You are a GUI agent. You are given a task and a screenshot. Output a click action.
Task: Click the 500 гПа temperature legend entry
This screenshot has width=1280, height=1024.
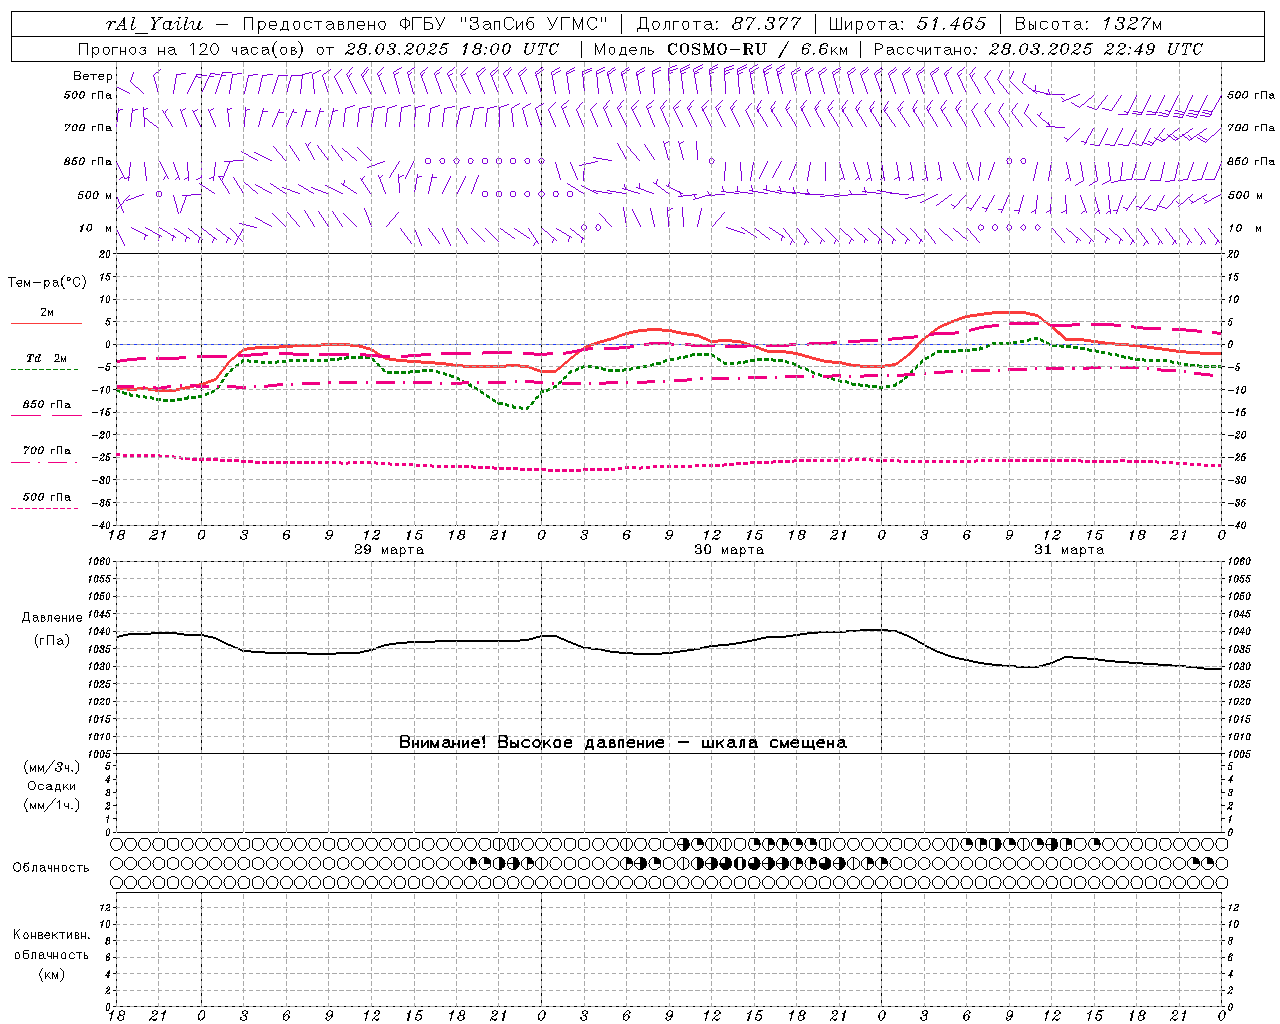(x=47, y=497)
